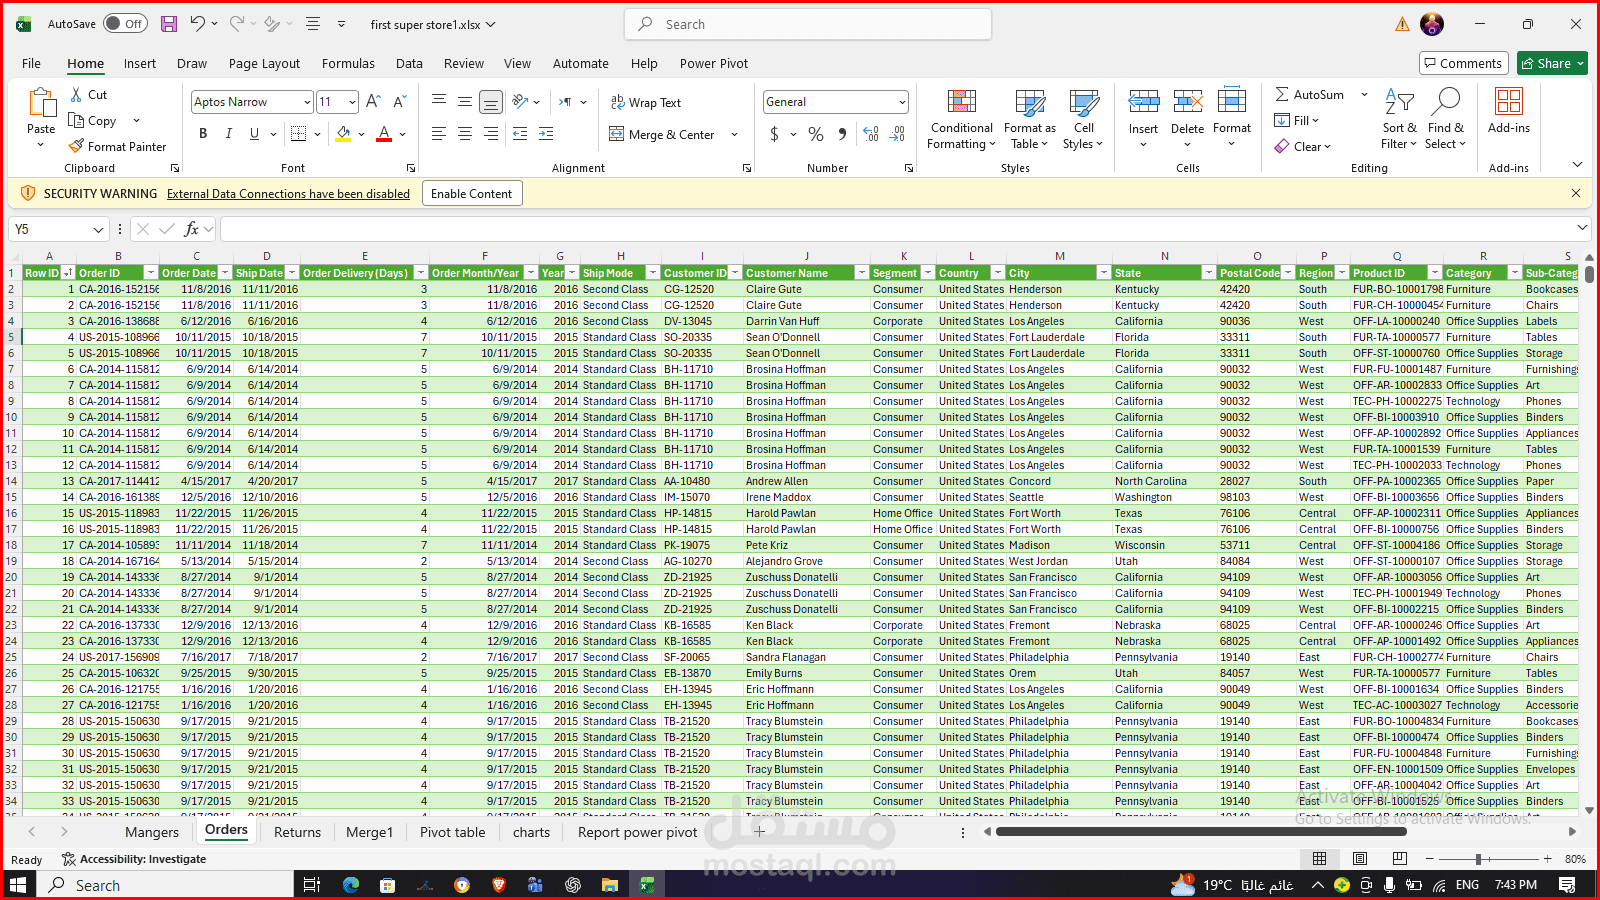Click External Data Connections disabled link
This screenshot has width=1600, height=900.
coord(288,194)
